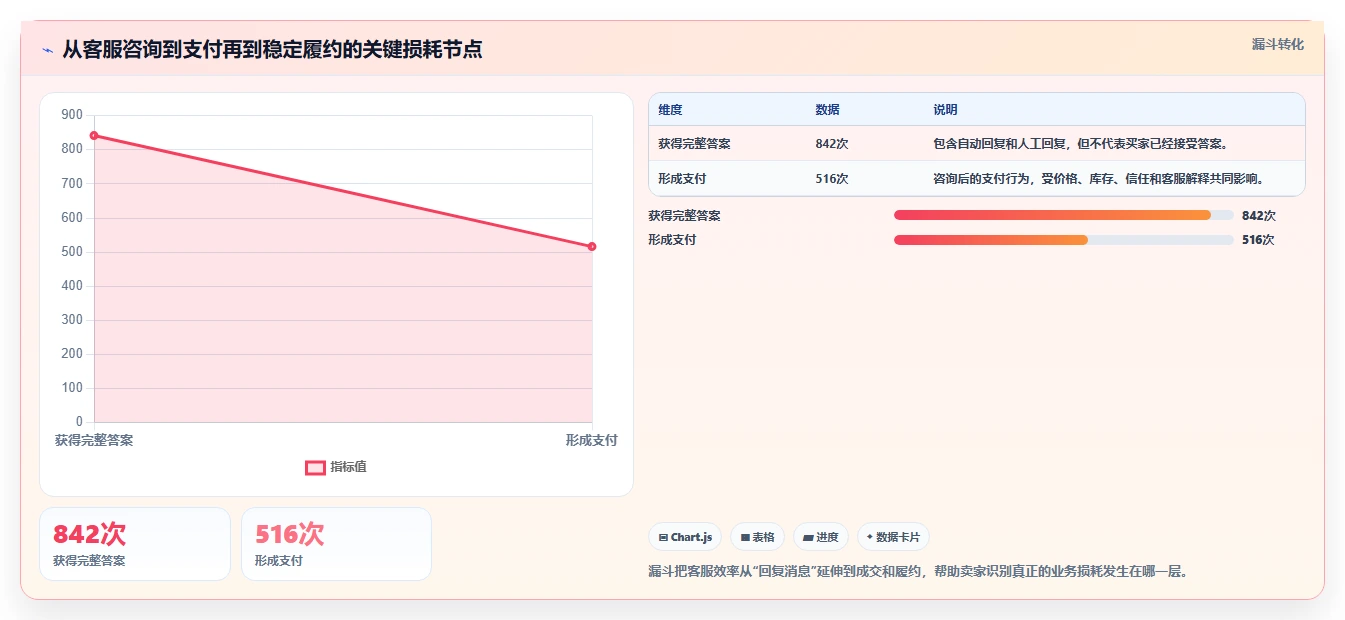Click the footer note starting 漏斗把客服效率
This screenshot has height=620, width=1345.
pos(918,572)
